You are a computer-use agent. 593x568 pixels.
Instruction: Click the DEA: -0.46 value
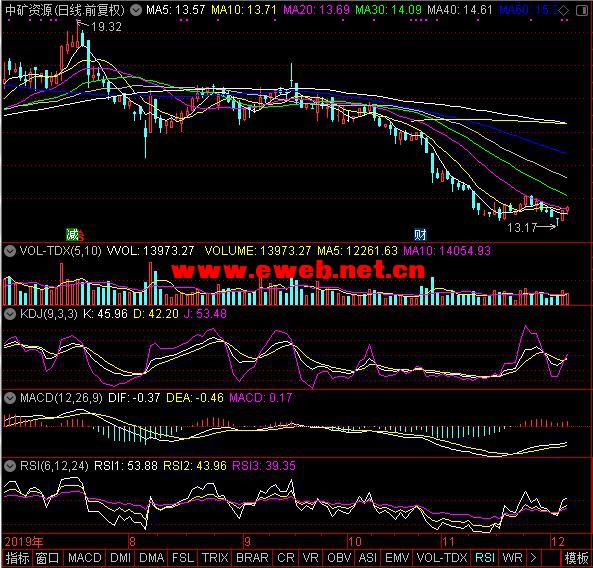[195, 397]
